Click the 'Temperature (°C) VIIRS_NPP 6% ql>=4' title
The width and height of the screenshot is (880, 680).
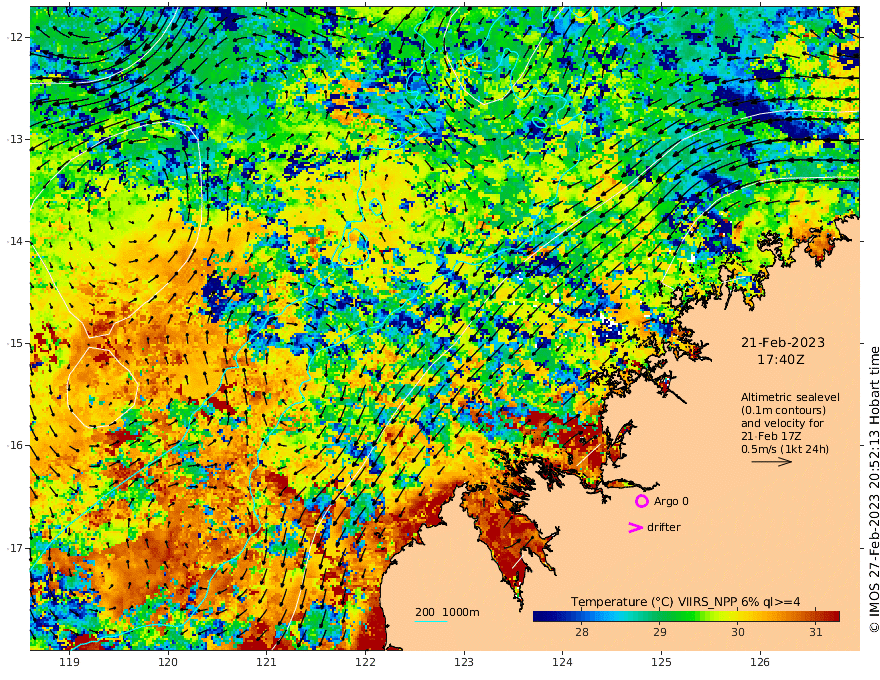click(x=685, y=602)
